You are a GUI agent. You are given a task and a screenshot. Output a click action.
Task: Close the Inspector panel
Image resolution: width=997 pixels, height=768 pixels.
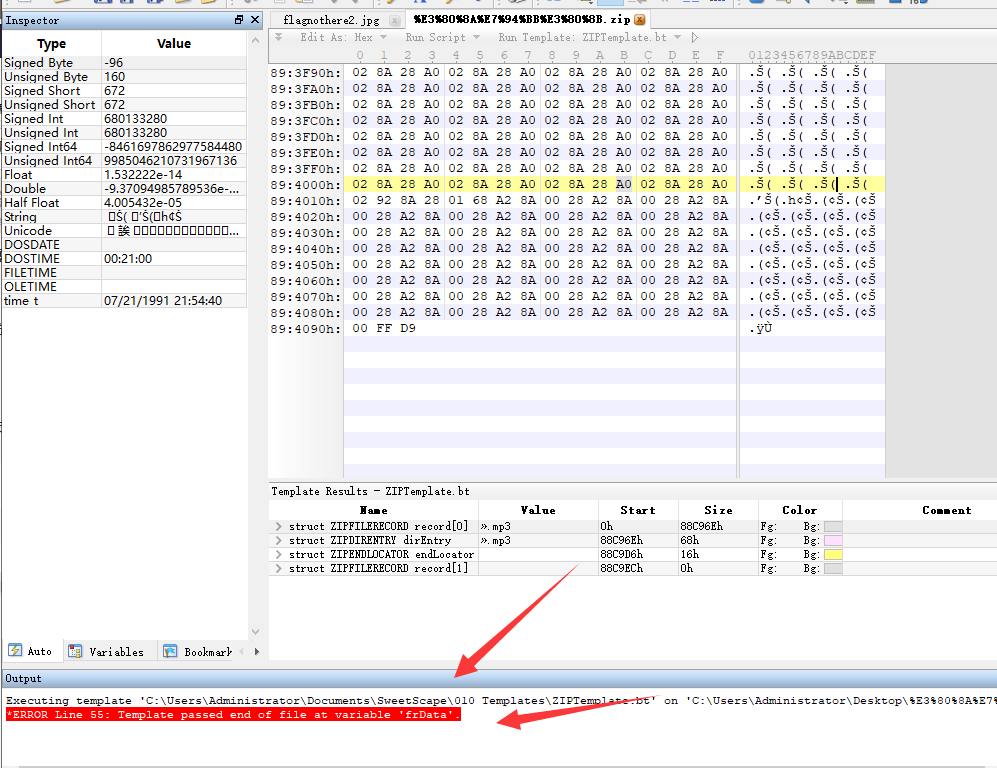(255, 20)
